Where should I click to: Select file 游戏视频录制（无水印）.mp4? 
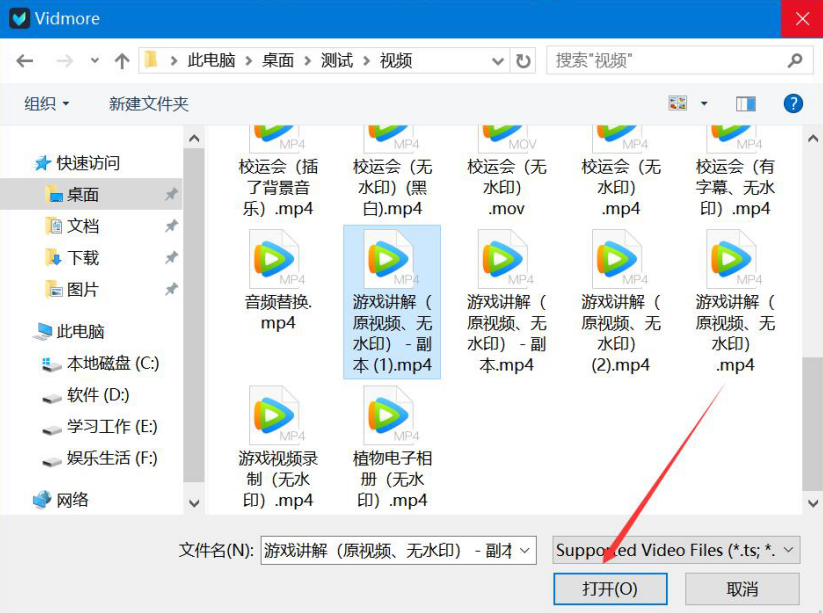click(x=278, y=447)
